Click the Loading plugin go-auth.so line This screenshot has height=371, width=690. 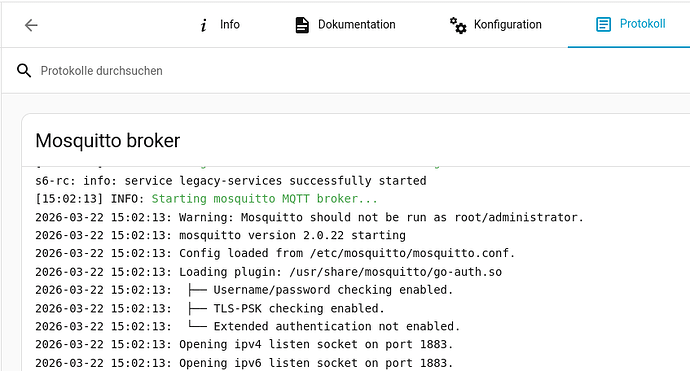pyautogui.click(x=268, y=272)
